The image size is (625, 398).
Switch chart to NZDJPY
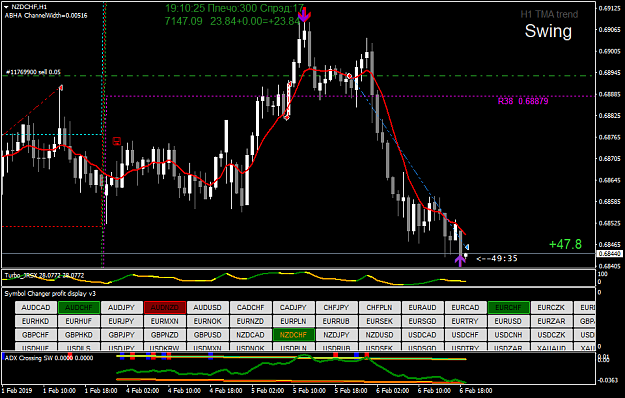click(336, 335)
